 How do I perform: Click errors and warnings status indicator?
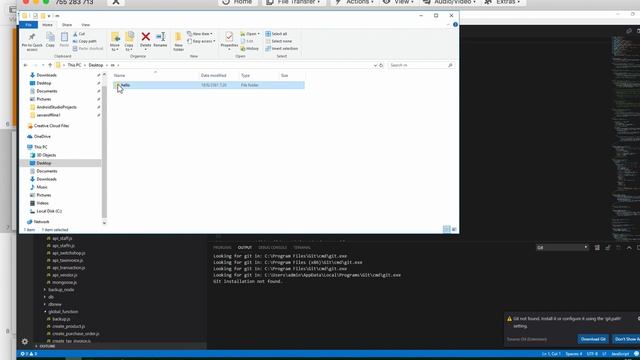pyautogui.click(x=29, y=354)
